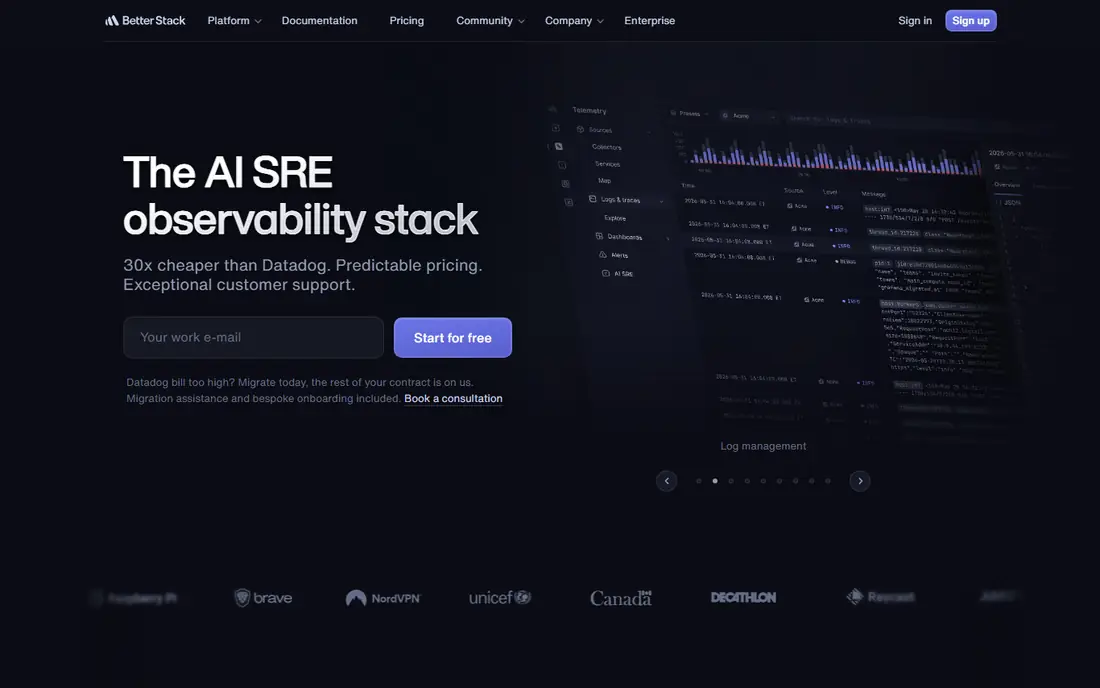Select the fourth carousel dot

747,481
